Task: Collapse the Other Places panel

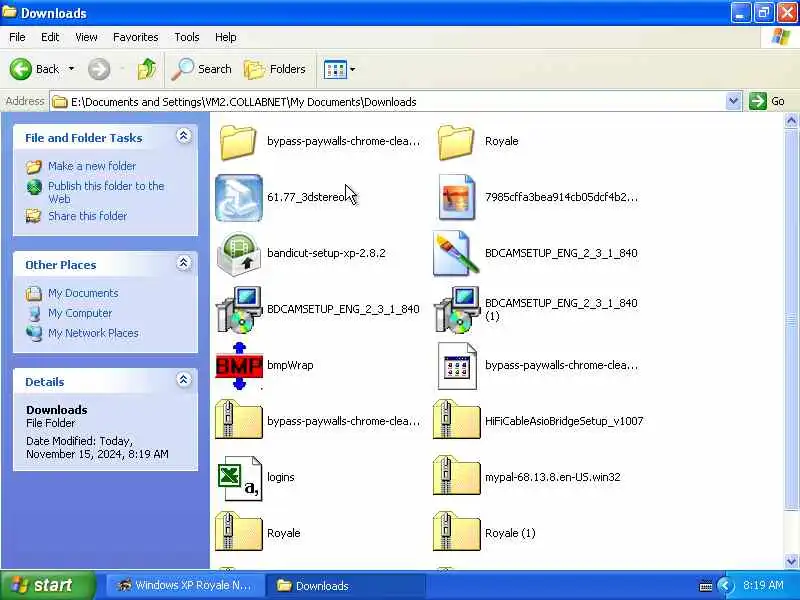Action: click(x=184, y=263)
